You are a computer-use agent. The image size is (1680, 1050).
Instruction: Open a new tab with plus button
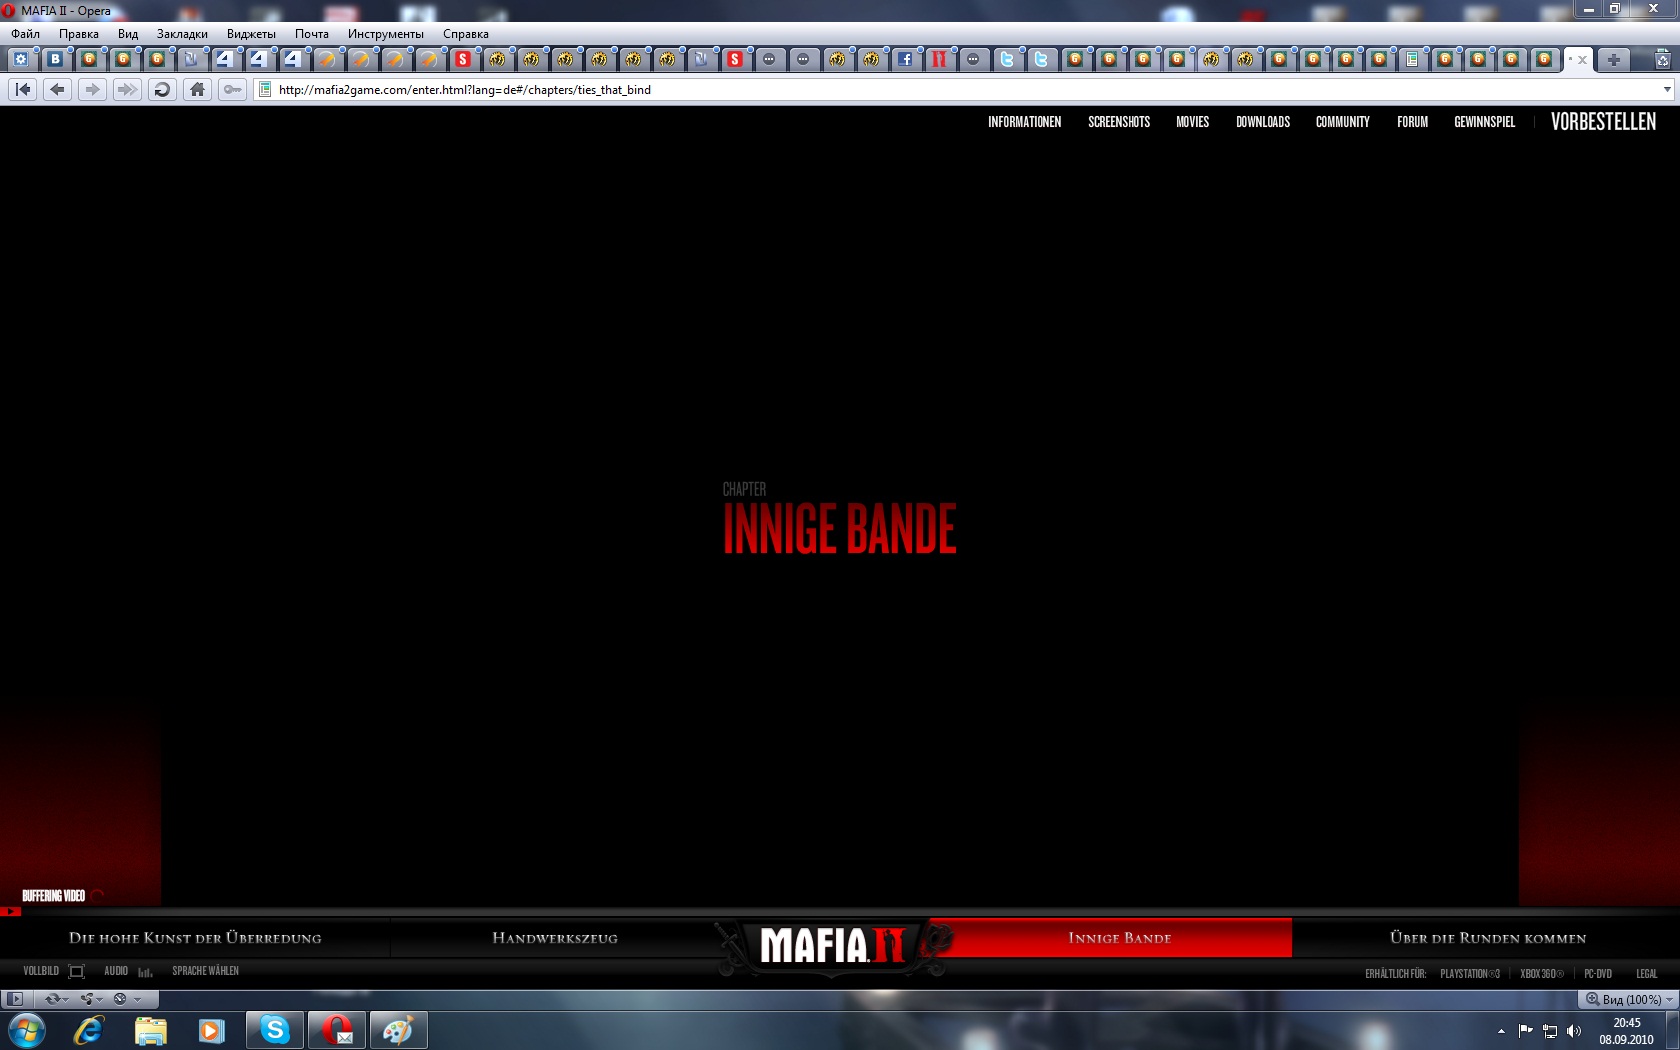point(1613,60)
